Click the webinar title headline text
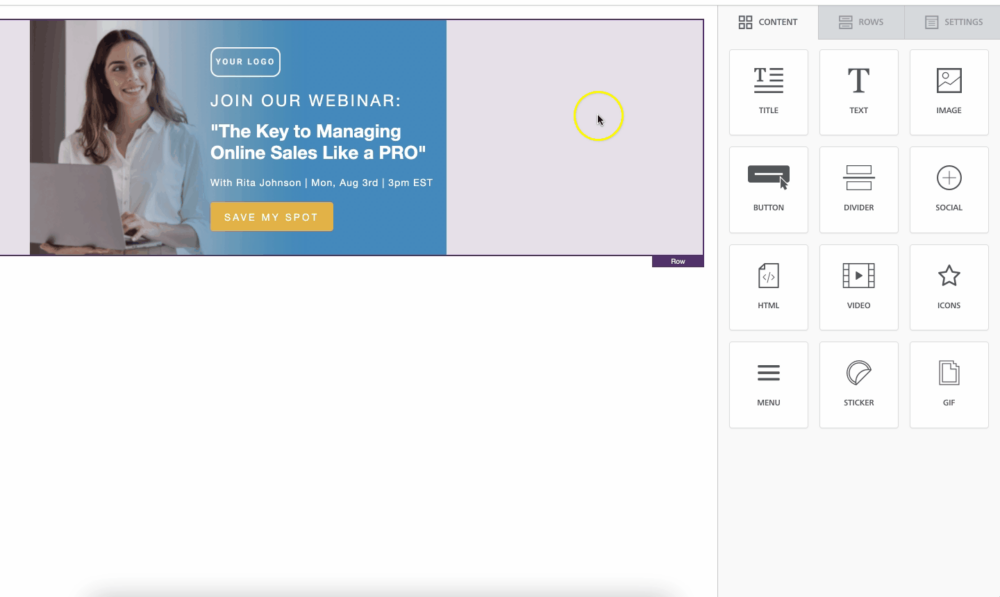1000x597 pixels. (318, 142)
